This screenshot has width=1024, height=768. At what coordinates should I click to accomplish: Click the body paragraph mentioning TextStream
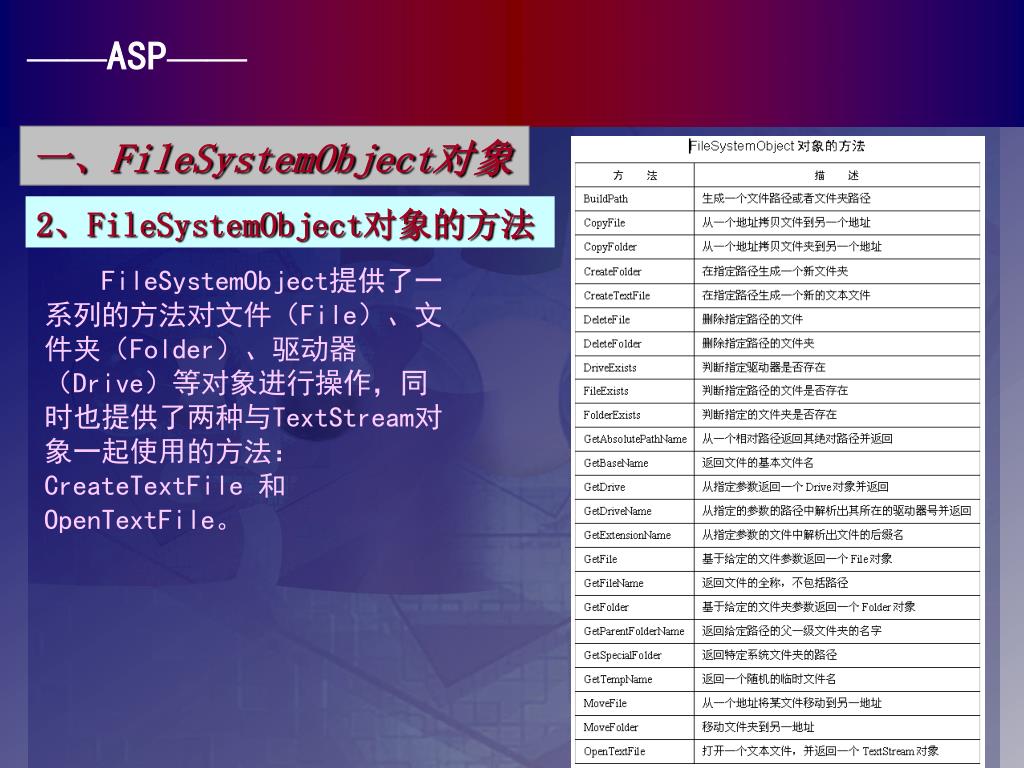pyautogui.click(x=243, y=401)
